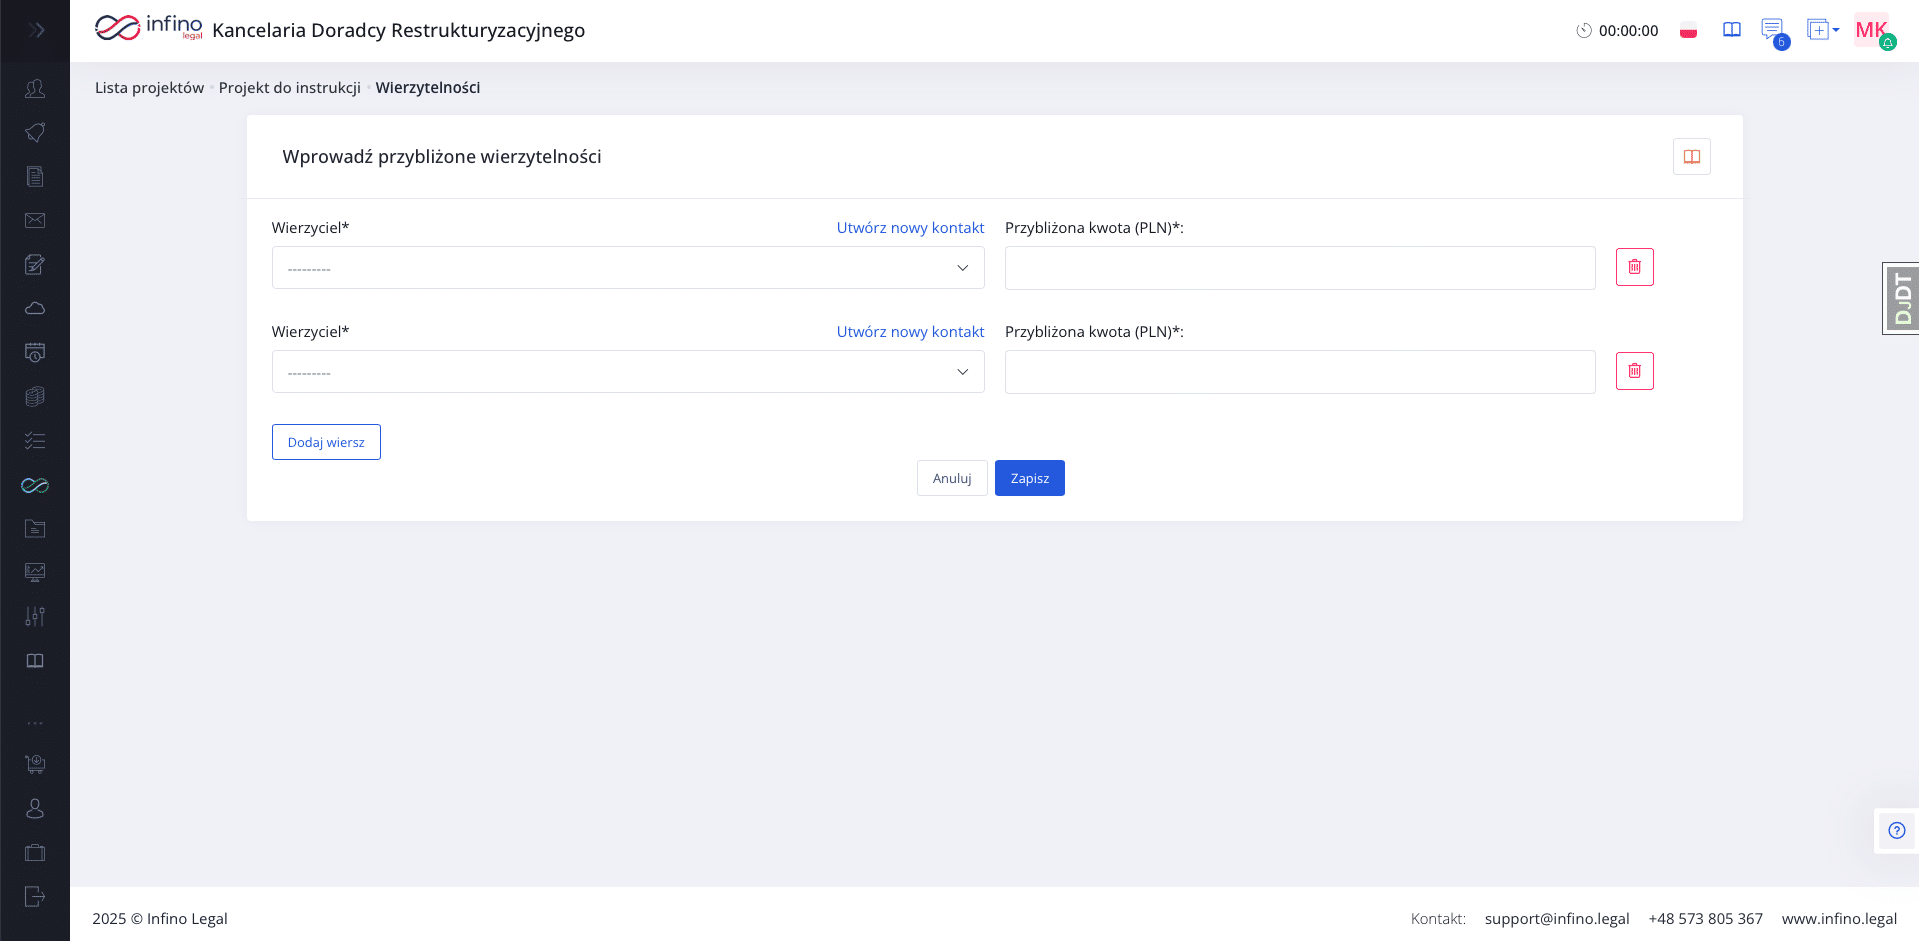Click the Polish flag language selector
The height and width of the screenshot is (941, 1919).
(x=1689, y=31)
